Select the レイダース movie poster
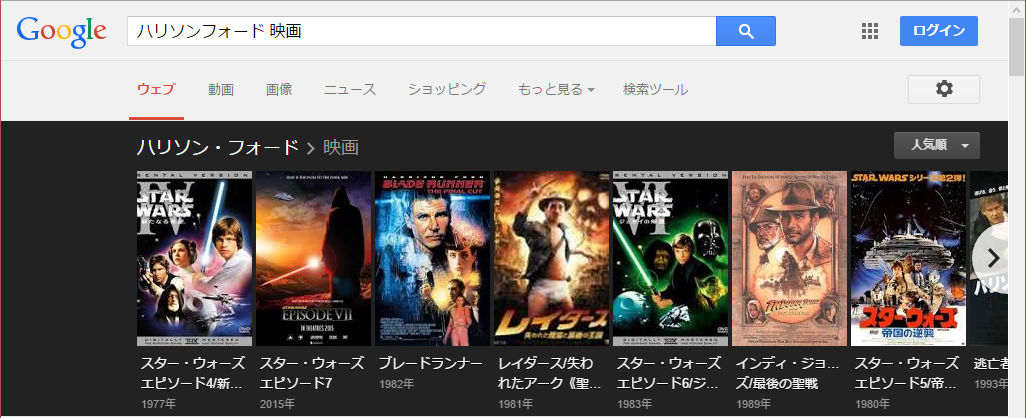 549,258
